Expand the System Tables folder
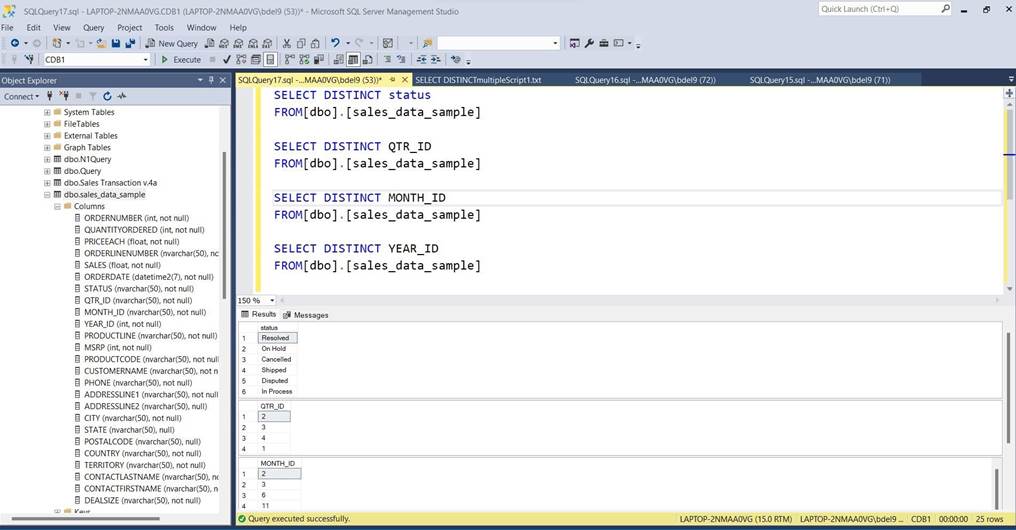The width and height of the screenshot is (1016, 530). [47, 112]
